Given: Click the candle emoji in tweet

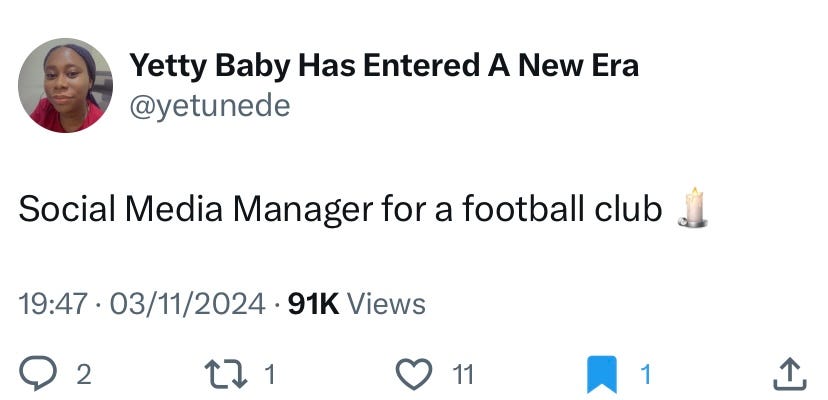Looking at the screenshot, I should tap(693, 208).
